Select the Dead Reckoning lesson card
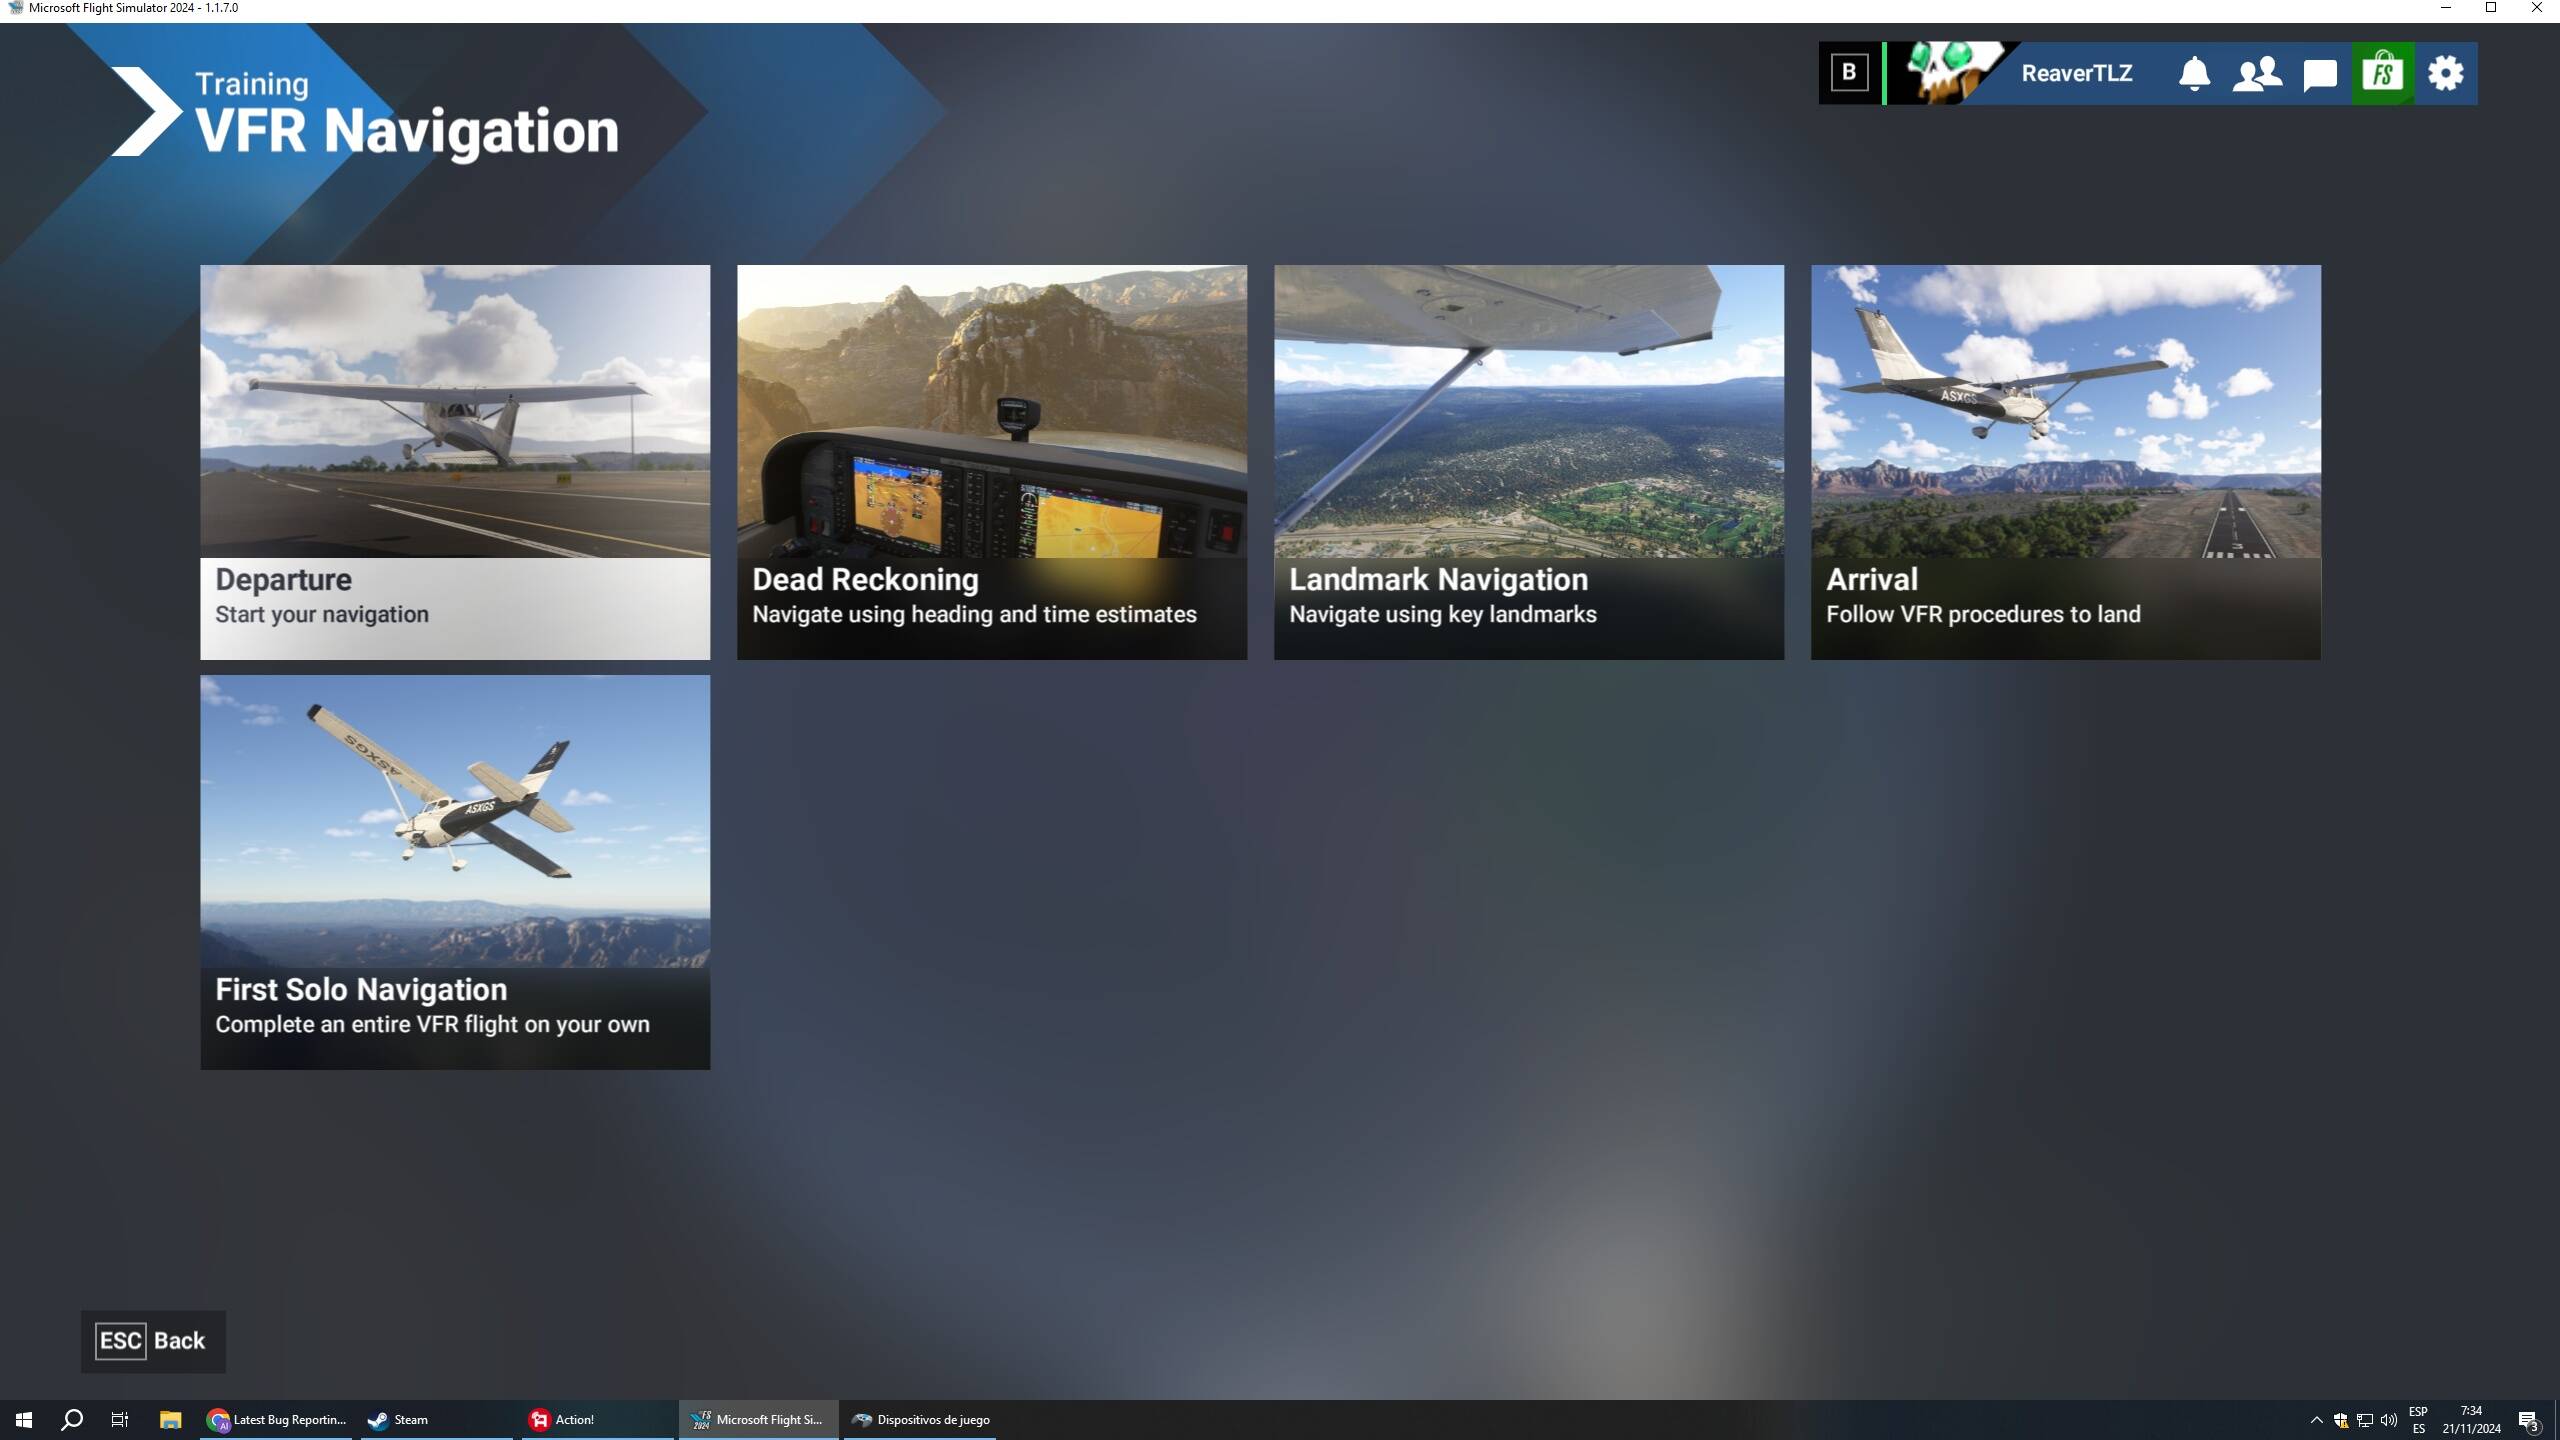The image size is (2560, 1440). tap(992, 462)
